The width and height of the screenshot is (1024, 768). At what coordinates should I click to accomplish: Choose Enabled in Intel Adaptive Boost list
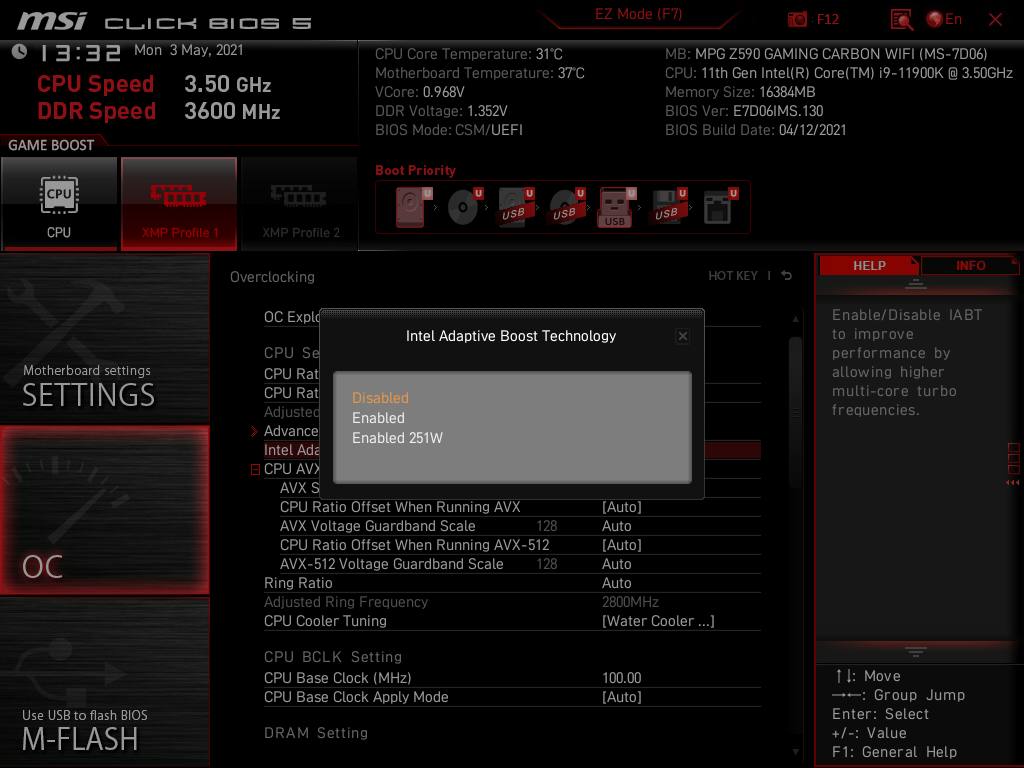(378, 418)
